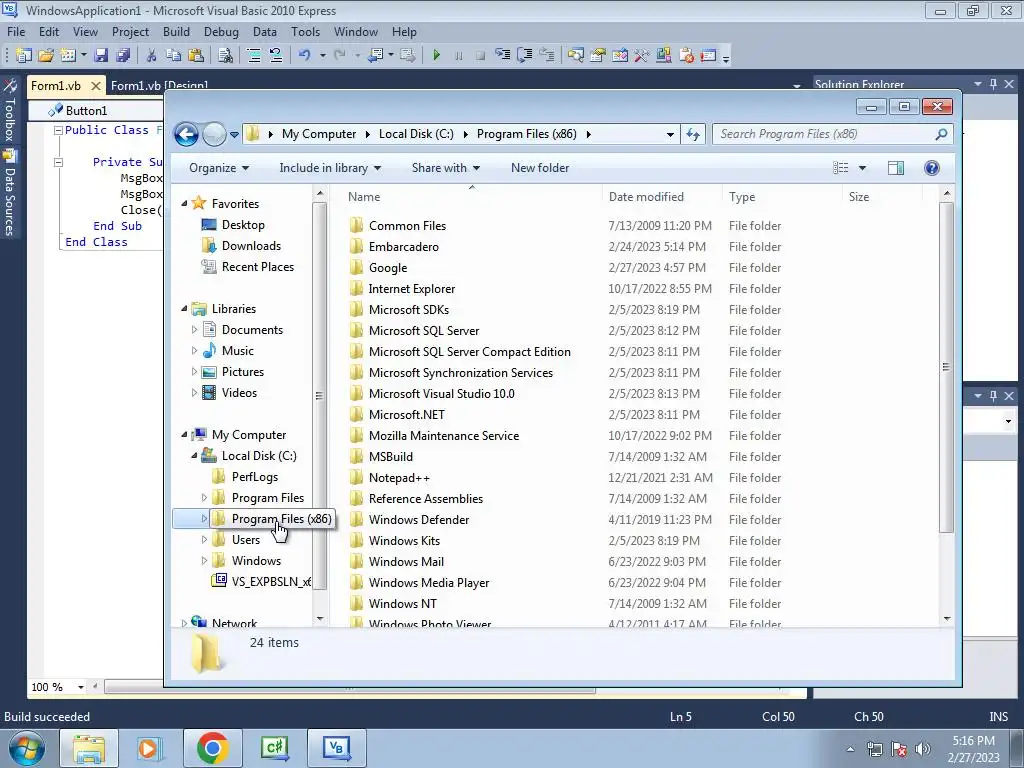Open Share with dropdown
Screen dimensions: 1024x768
tap(445, 168)
